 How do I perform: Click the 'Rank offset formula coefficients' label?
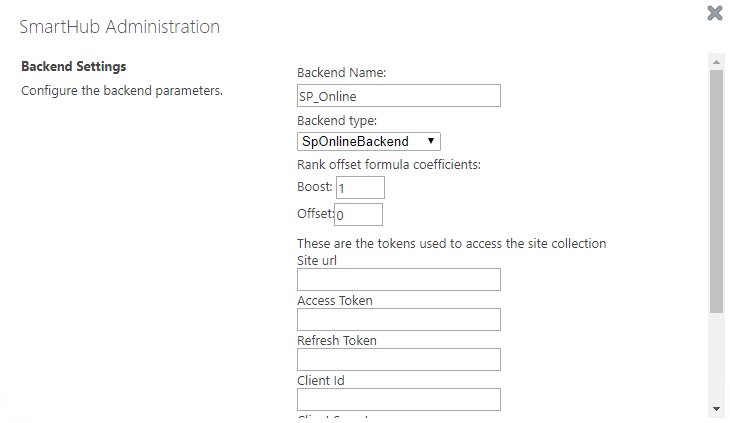point(389,164)
